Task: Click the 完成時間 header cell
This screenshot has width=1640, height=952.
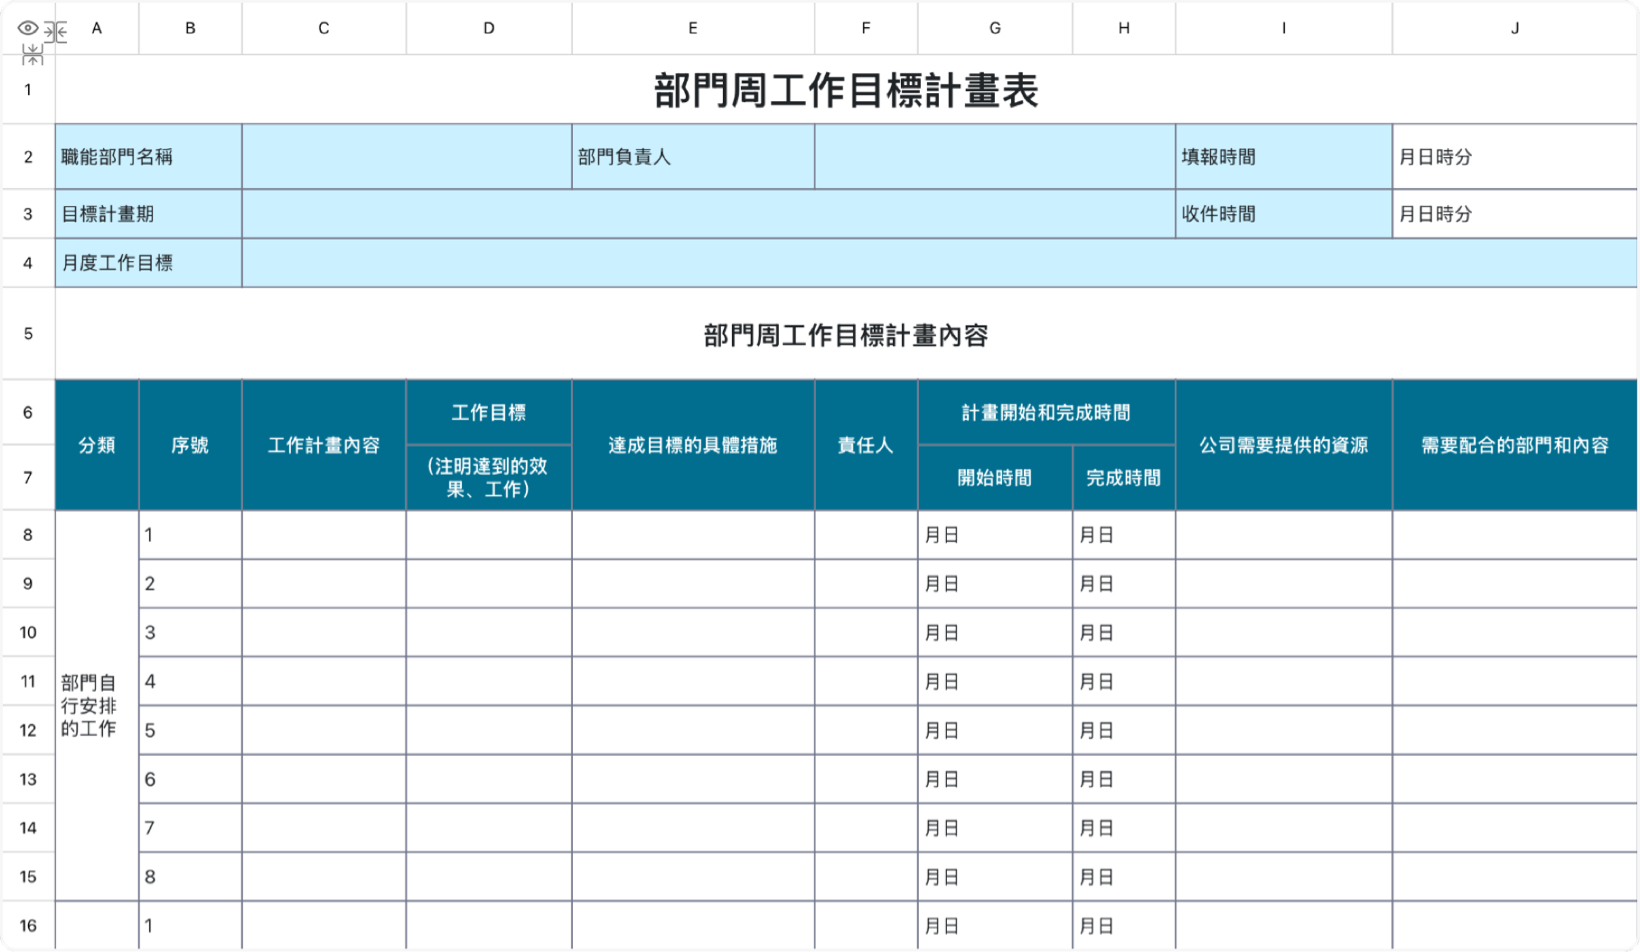Action: pyautogui.click(x=1124, y=478)
